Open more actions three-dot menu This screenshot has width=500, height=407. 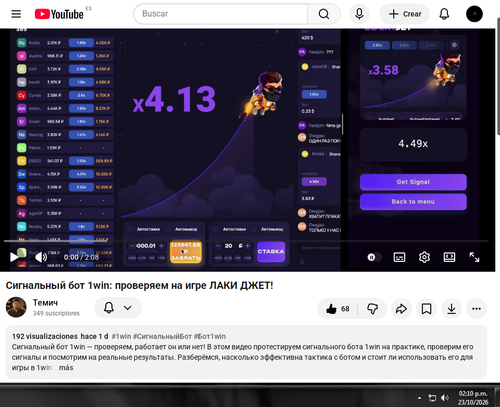[476, 309]
